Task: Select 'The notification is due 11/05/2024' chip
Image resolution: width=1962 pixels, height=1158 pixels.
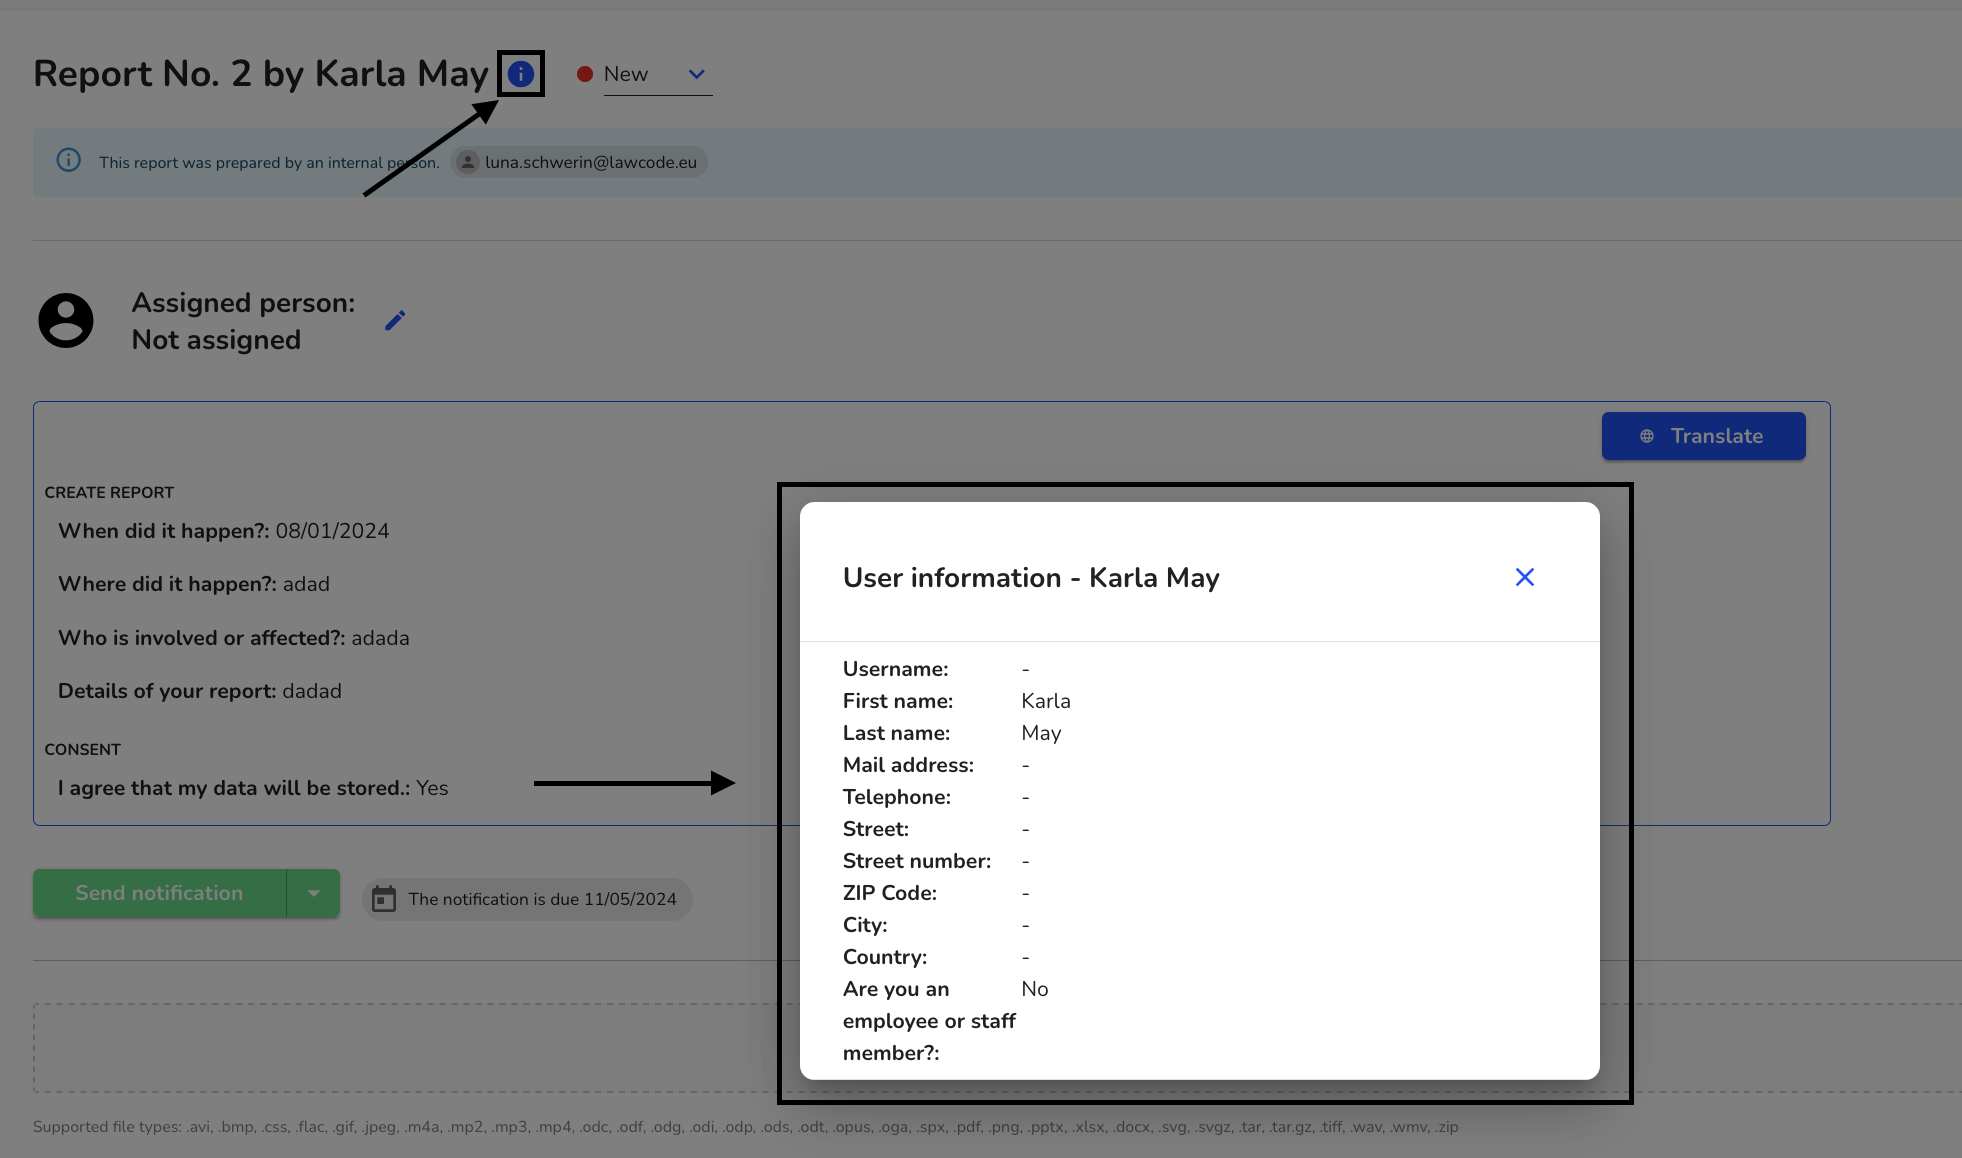Action: [527, 899]
